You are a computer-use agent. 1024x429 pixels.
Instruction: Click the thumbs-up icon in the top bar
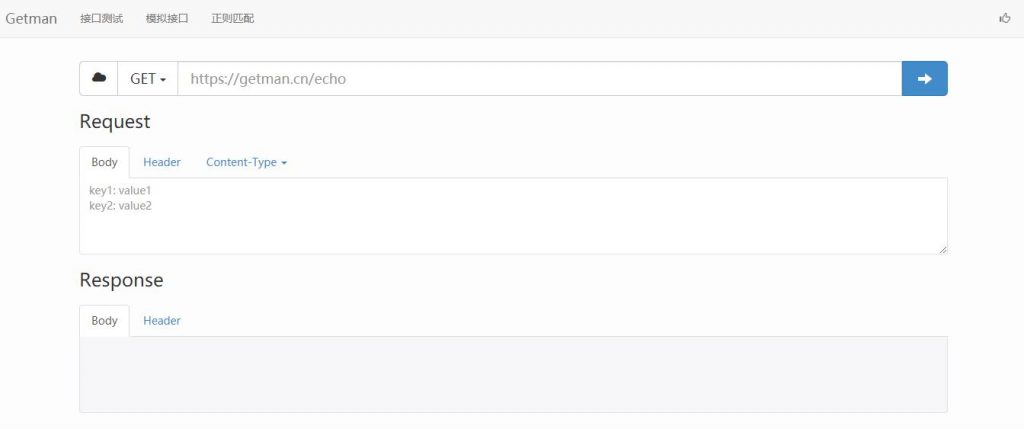pyautogui.click(x=1005, y=18)
